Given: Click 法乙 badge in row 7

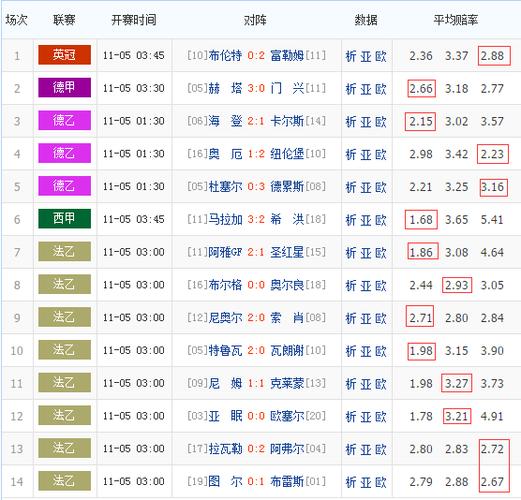Looking at the screenshot, I should 65,251.
